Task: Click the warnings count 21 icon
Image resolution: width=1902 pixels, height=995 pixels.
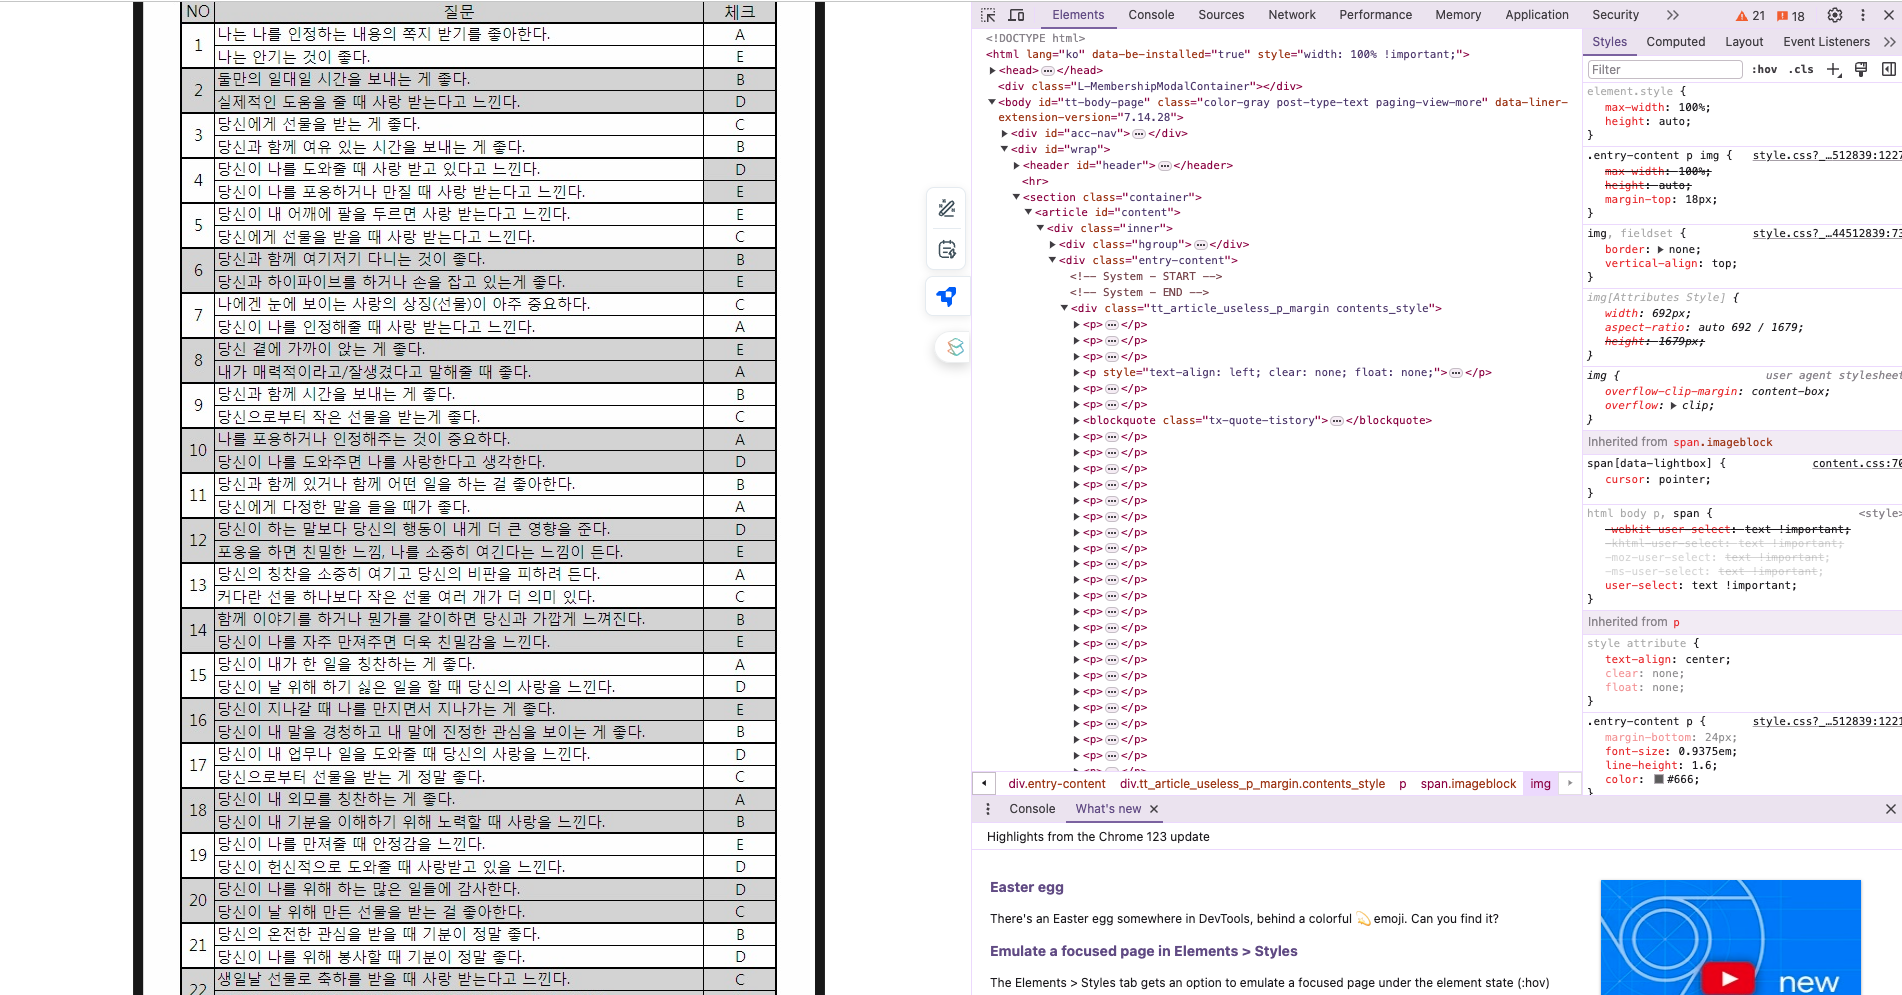Action: 1750,16
